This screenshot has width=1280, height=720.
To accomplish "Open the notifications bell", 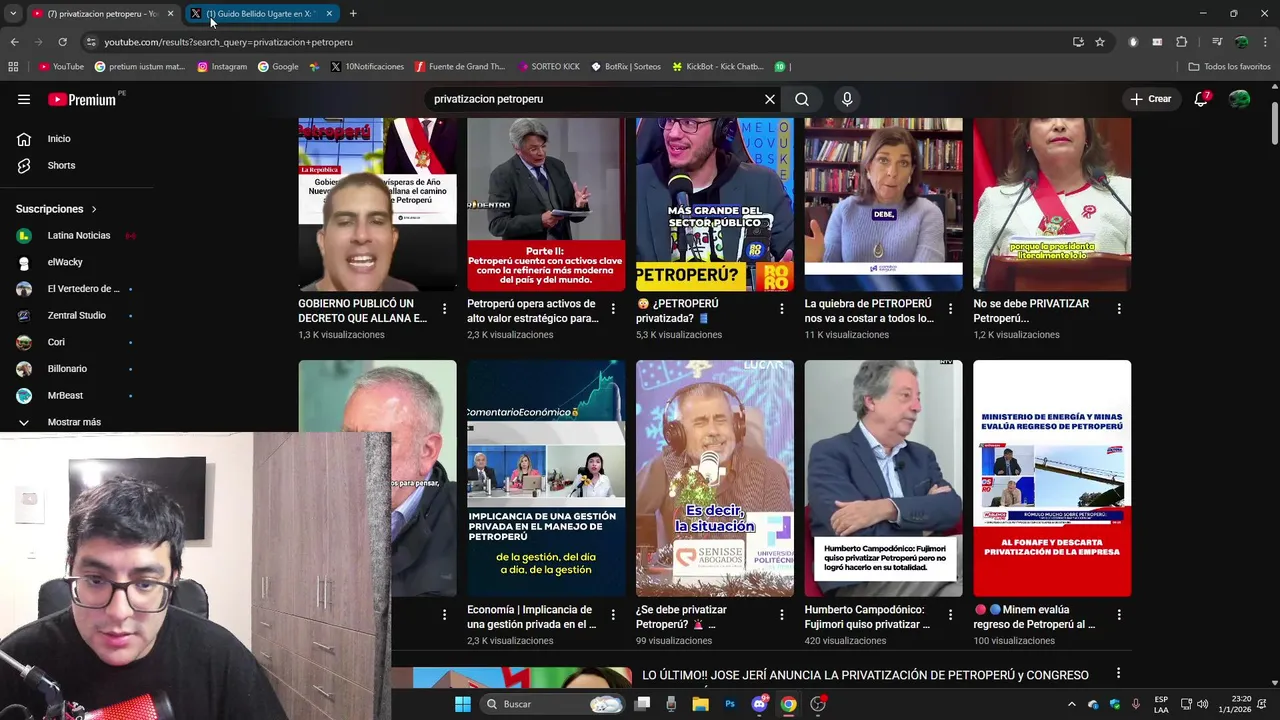I will (x=1201, y=99).
